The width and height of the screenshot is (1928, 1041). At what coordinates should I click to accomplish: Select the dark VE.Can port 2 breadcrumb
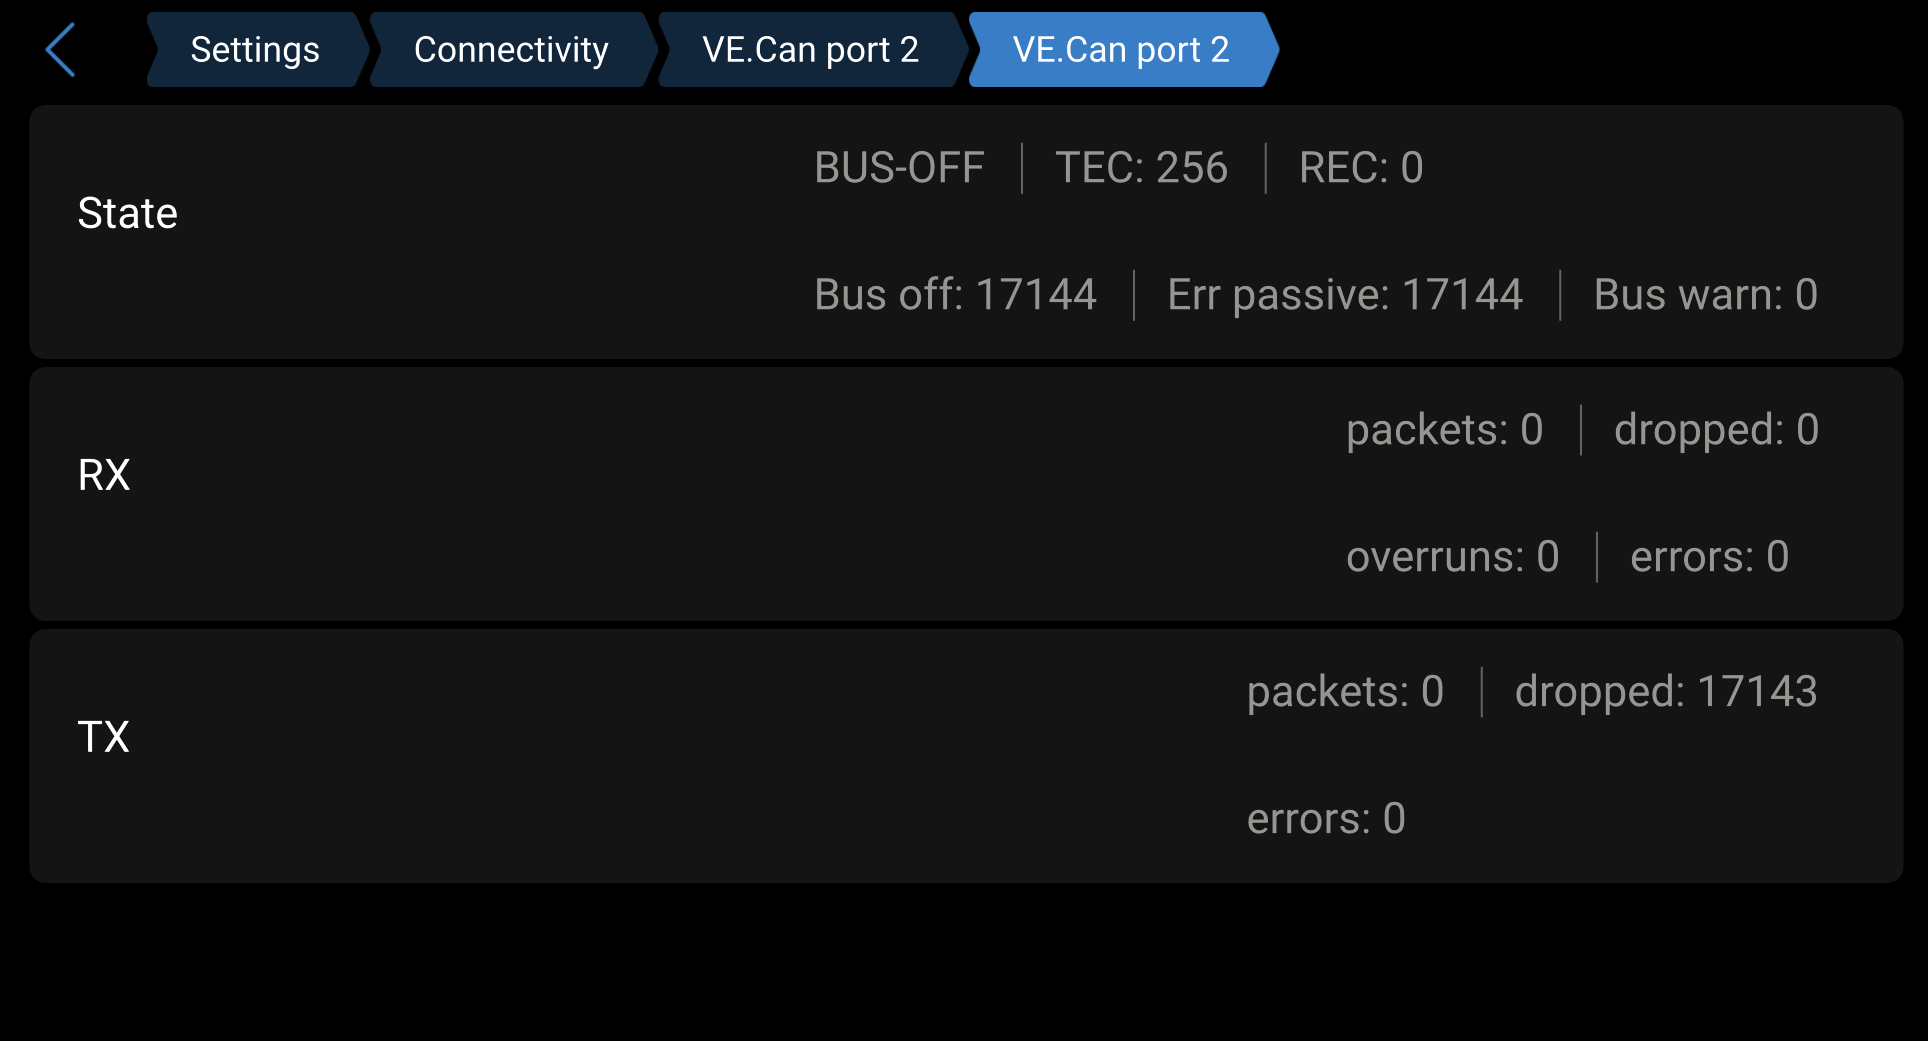pyautogui.click(x=810, y=50)
